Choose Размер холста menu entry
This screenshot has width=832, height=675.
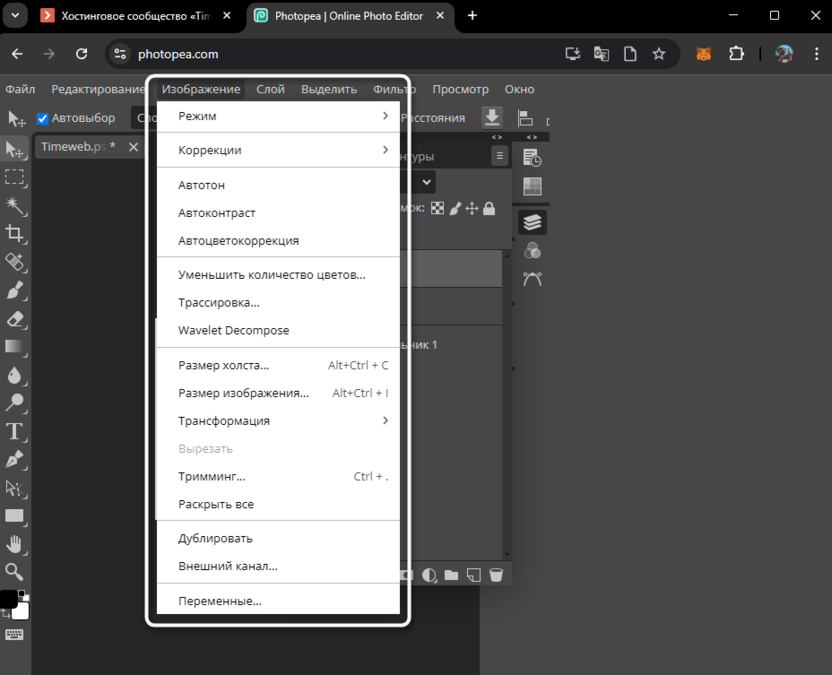click(x=224, y=365)
